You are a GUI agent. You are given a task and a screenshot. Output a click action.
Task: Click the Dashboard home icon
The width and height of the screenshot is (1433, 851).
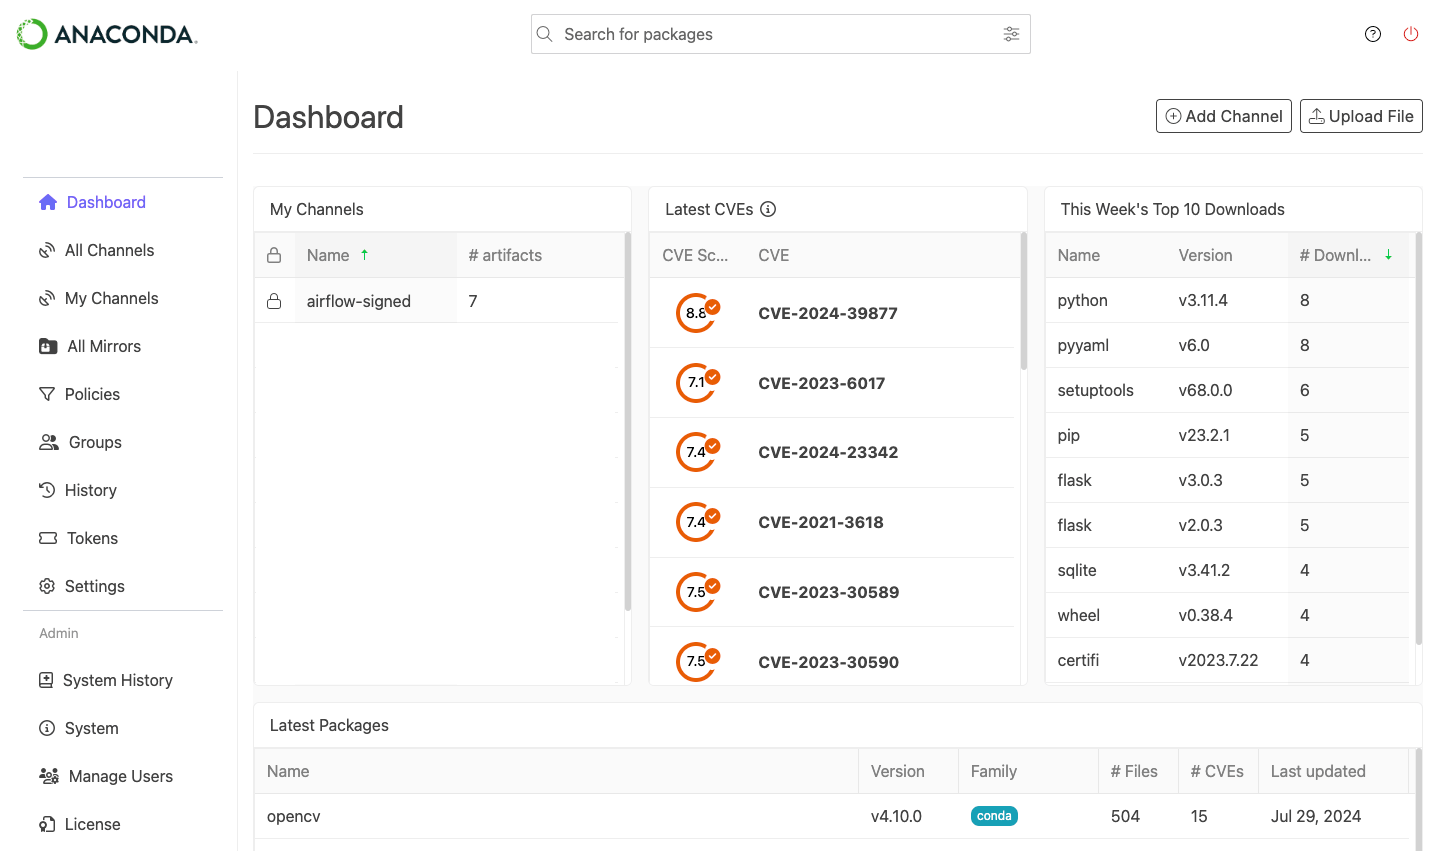[x=48, y=202]
